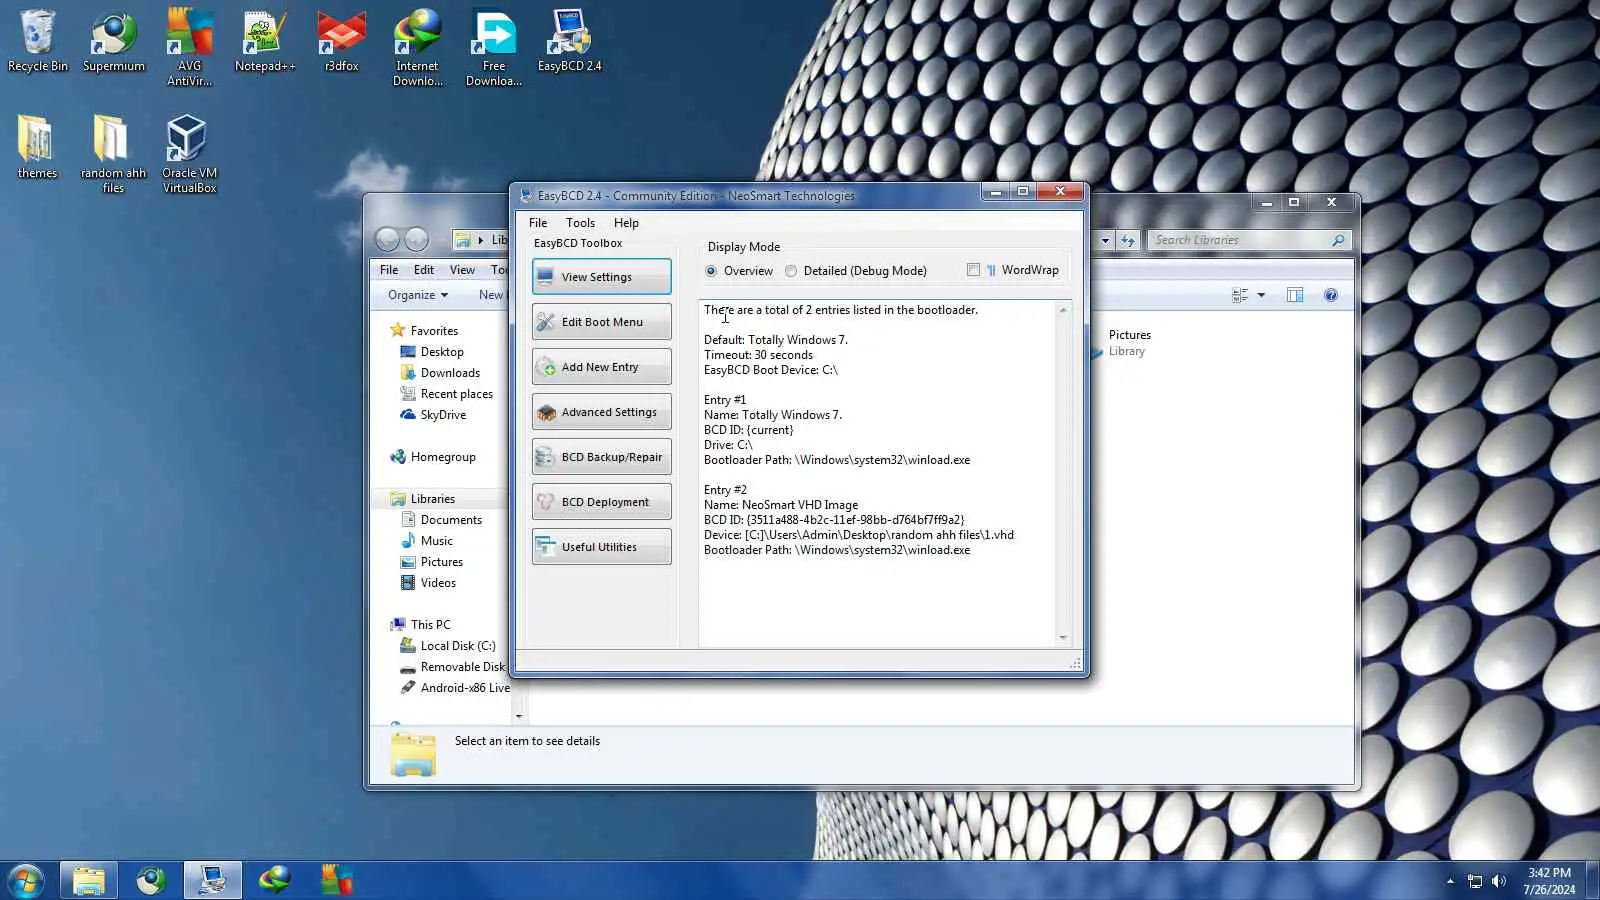This screenshot has width=1600, height=900.
Task: Change the view layout icon in Explorer
Action: coord(1240,295)
